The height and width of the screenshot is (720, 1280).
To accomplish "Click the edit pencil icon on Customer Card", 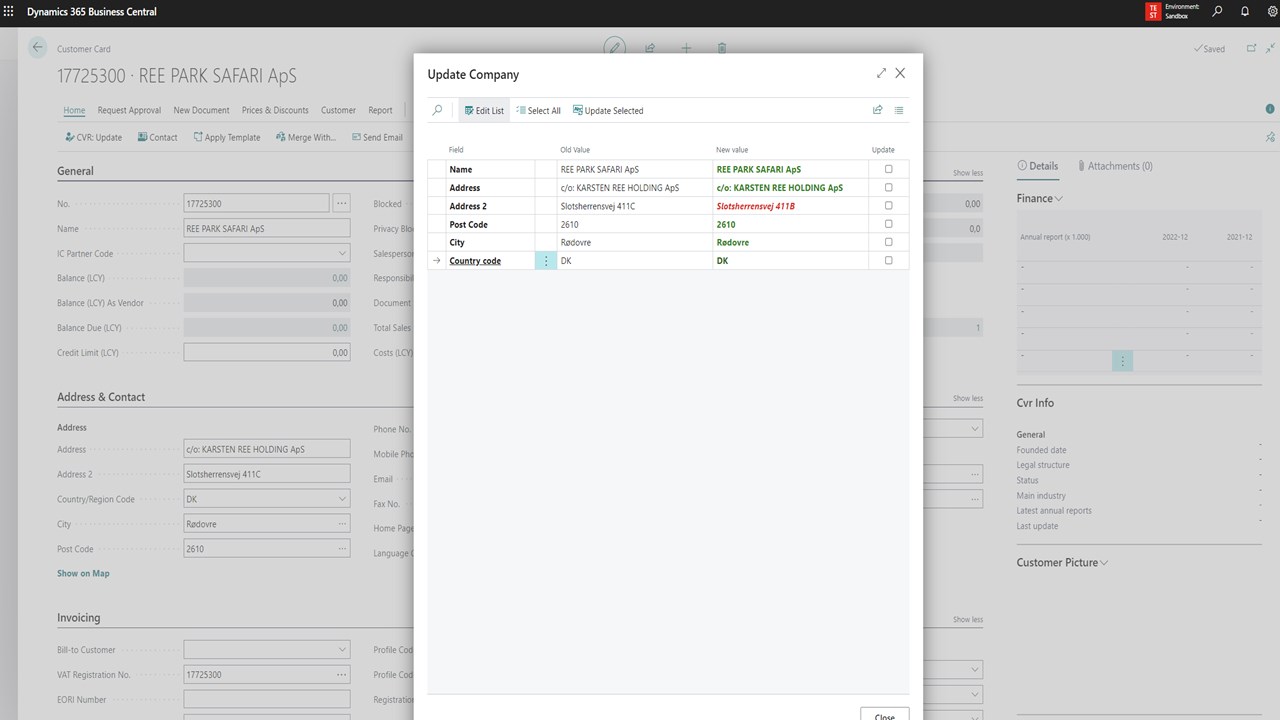I will (614, 47).
